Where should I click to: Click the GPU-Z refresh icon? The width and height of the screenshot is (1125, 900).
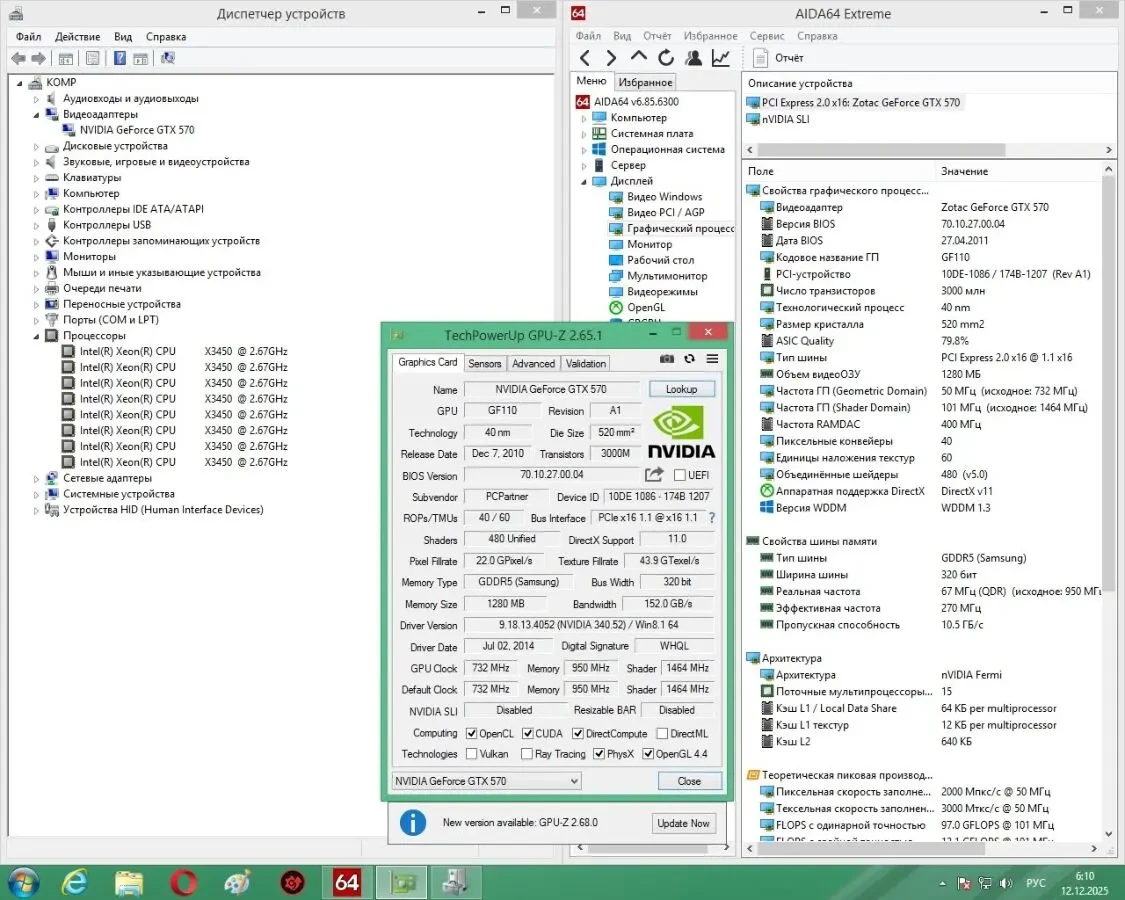[689, 359]
